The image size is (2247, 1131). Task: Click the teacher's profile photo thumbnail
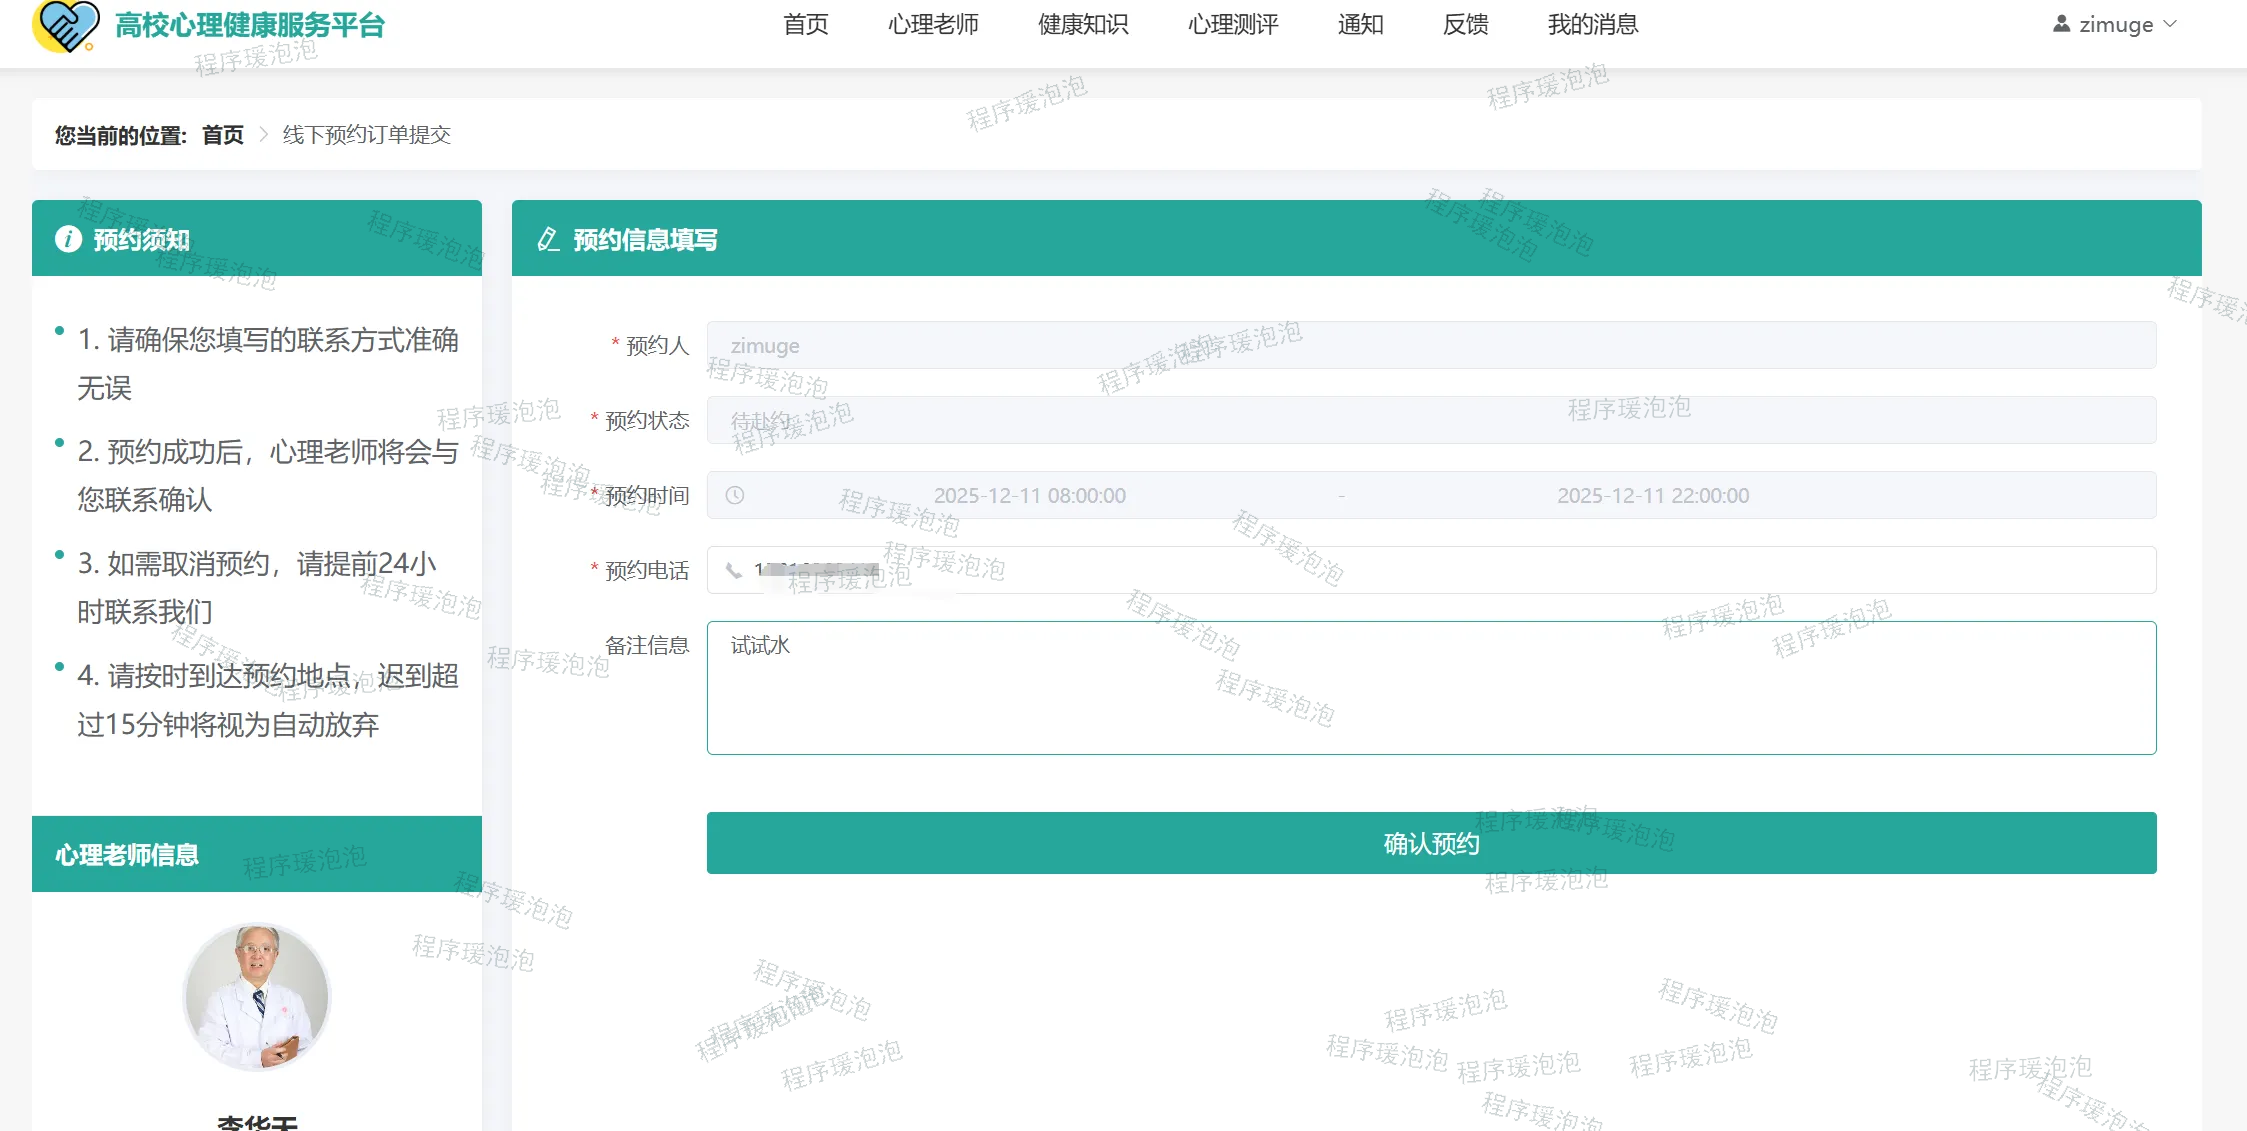[257, 996]
